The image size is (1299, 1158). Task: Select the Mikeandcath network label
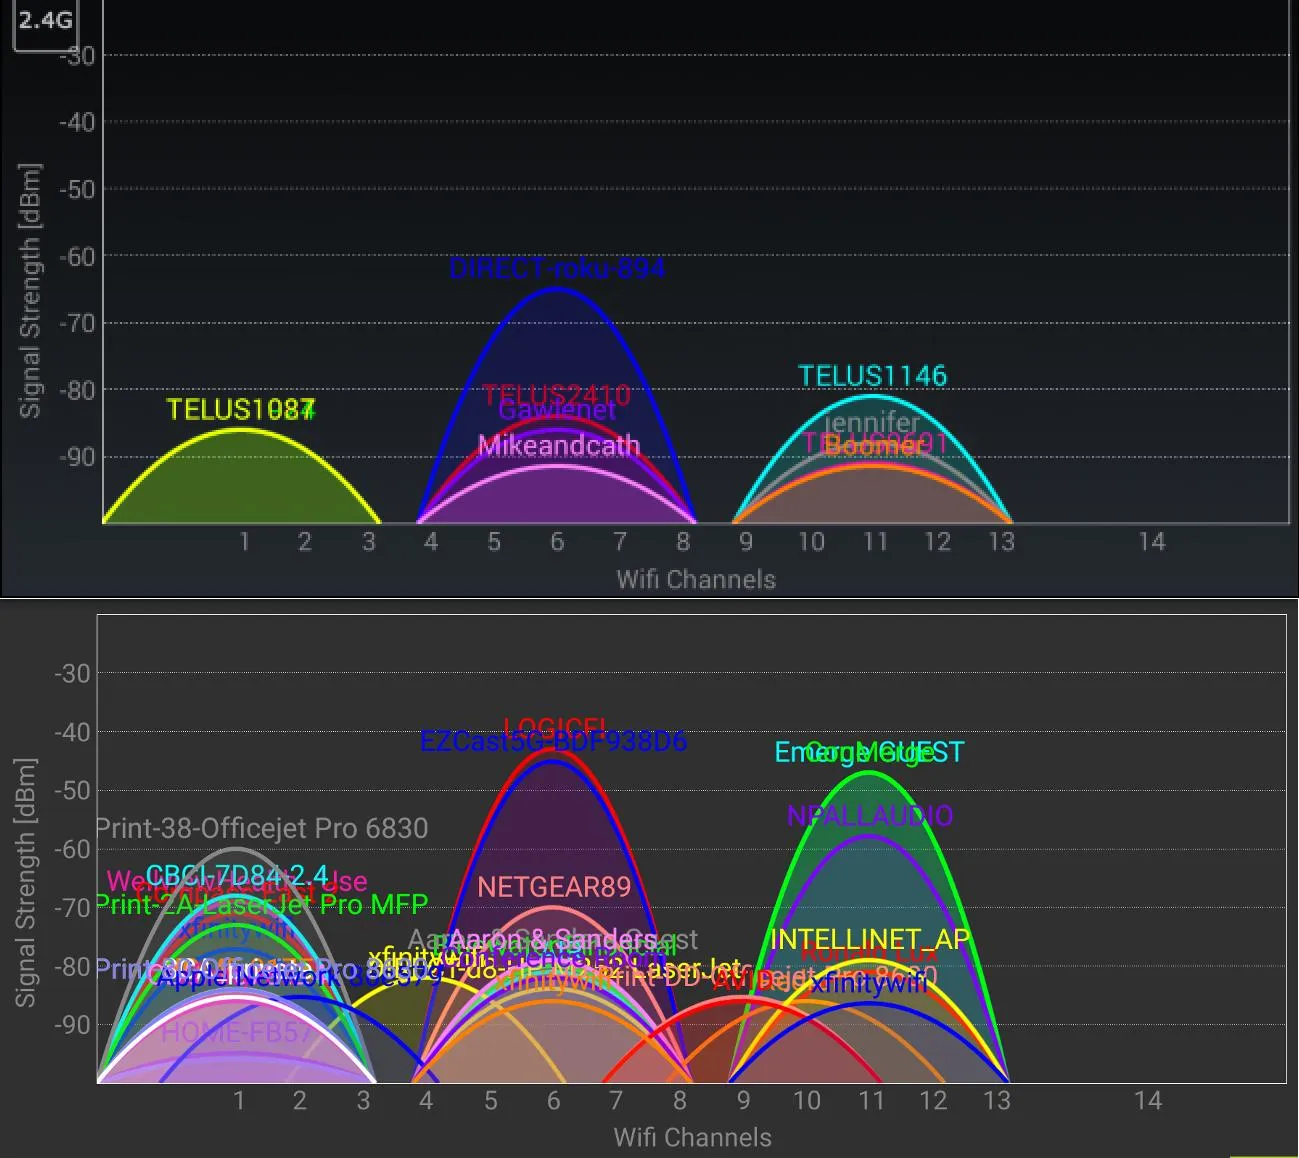(558, 445)
